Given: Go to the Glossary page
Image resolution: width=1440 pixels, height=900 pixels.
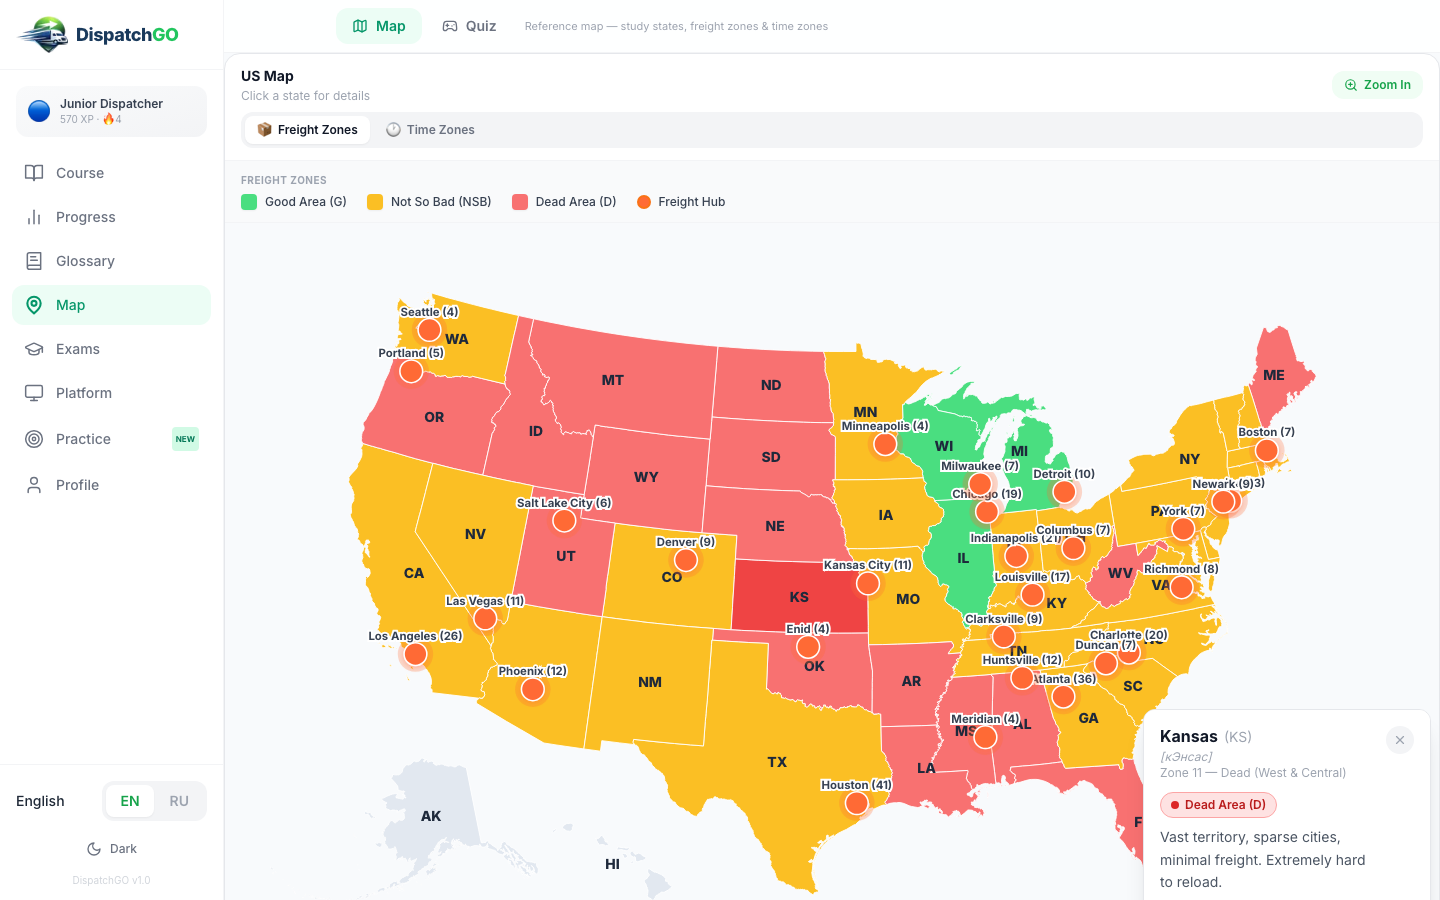Looking at the screenshot, I should point(112,261).
